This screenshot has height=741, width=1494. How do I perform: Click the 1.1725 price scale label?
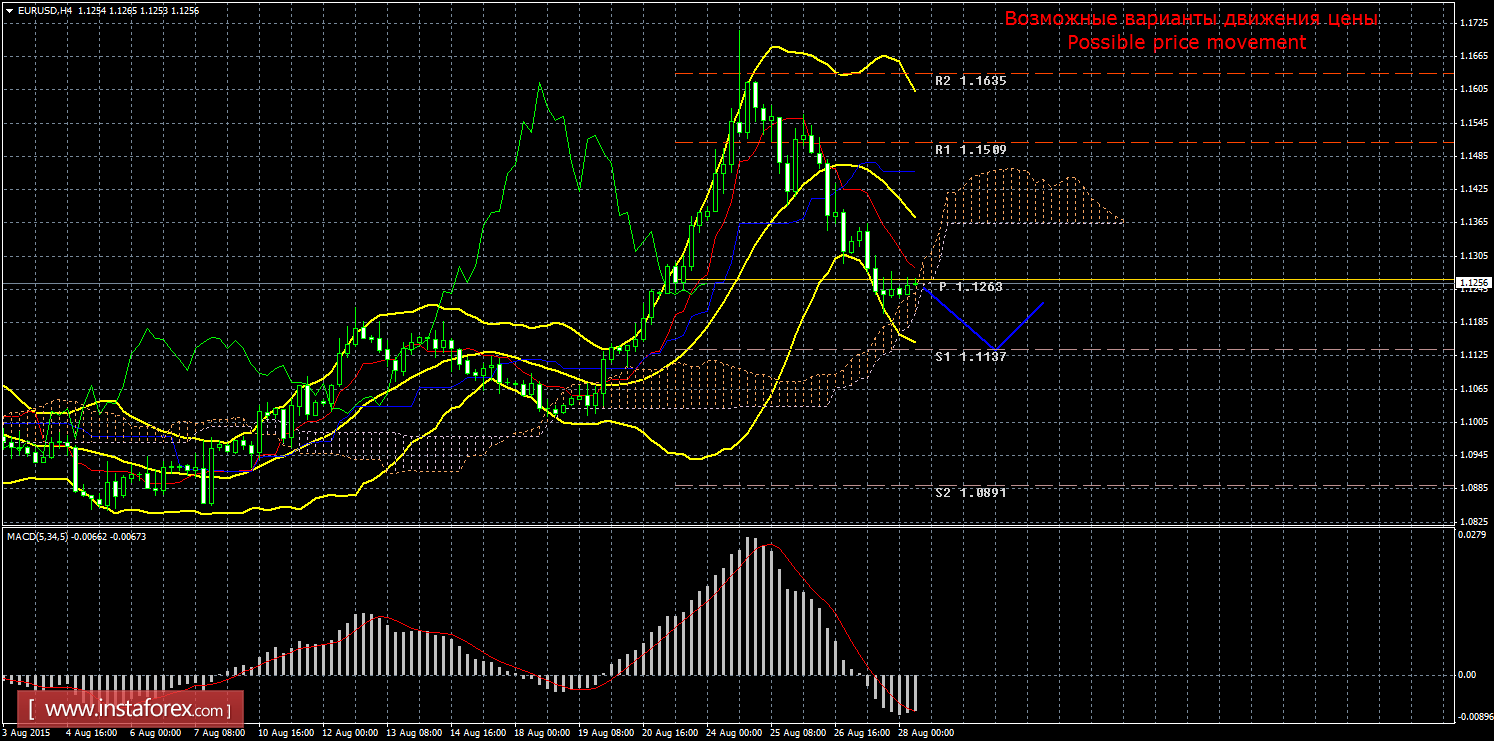pos(1472,22)
